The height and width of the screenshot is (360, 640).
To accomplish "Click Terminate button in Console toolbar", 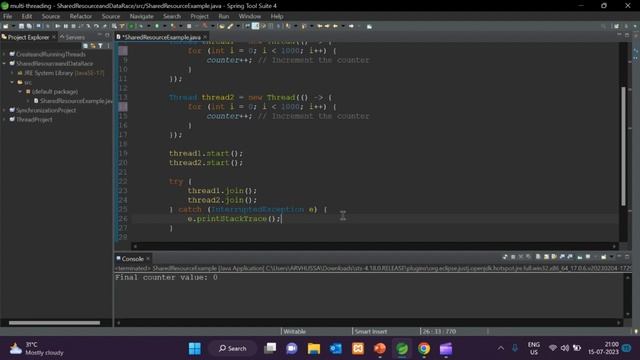I will point(513,257).
